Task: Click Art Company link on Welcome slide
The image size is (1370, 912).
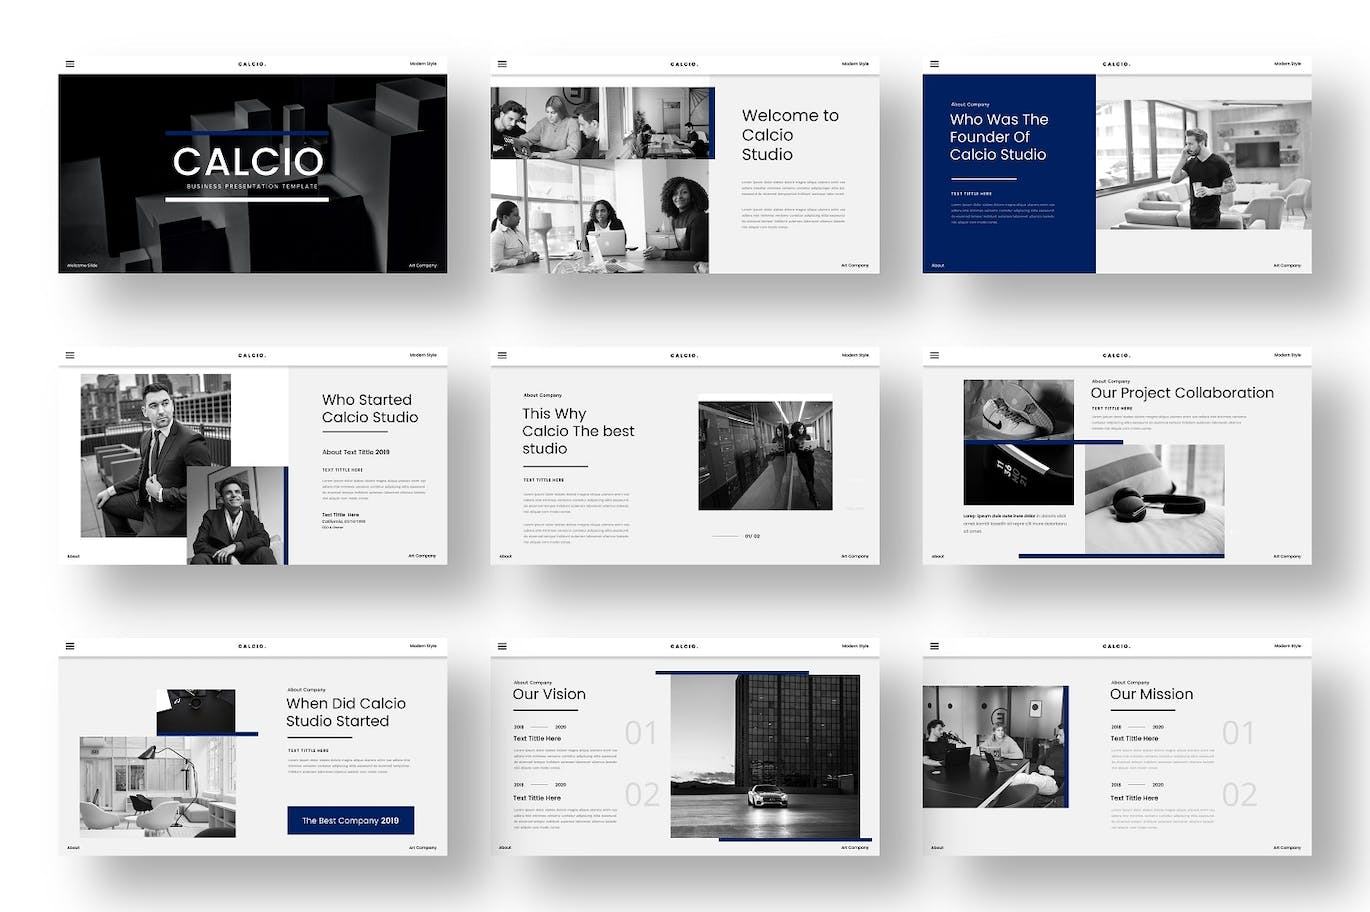Action: point(854,266)
